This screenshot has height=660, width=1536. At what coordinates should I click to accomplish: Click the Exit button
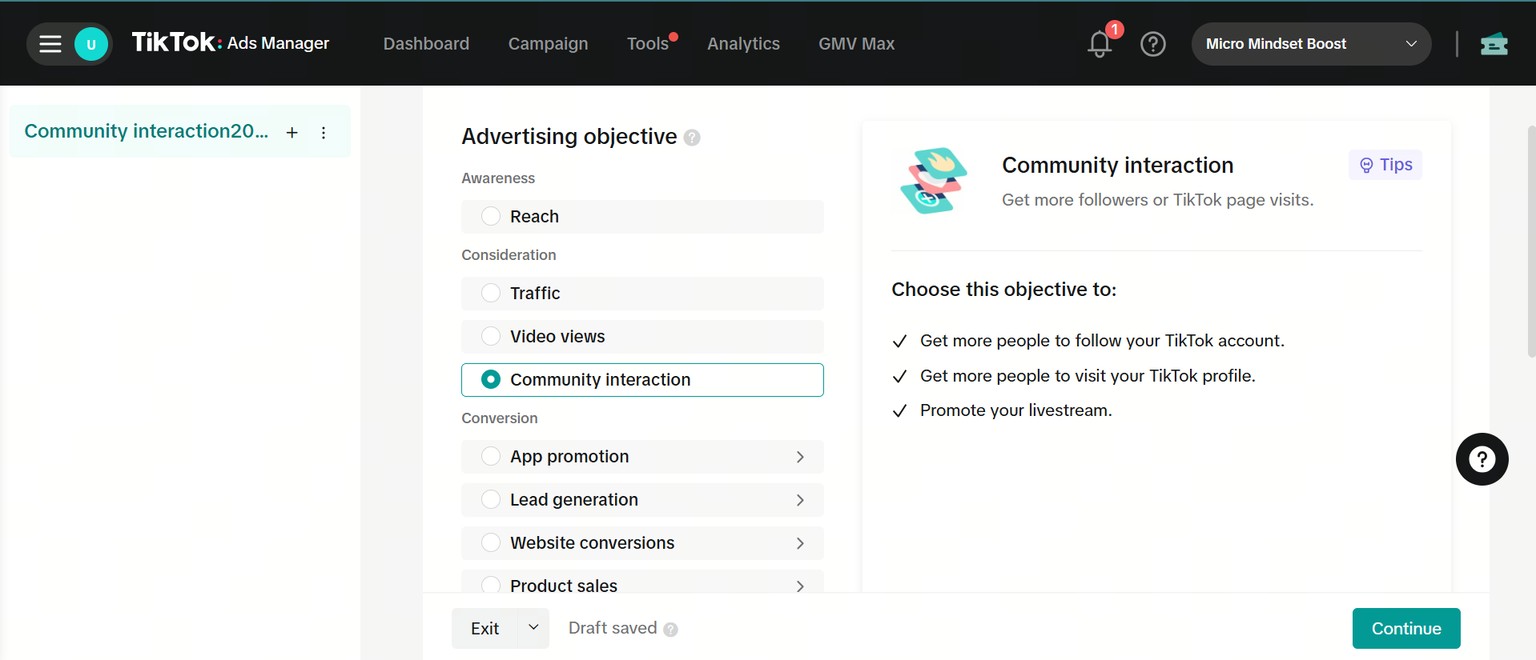point(485,628)
